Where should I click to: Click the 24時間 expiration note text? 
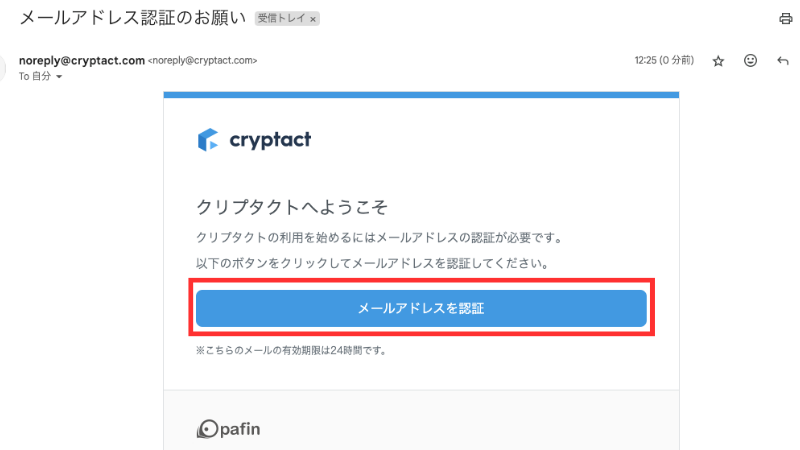(x=291, y=351)
